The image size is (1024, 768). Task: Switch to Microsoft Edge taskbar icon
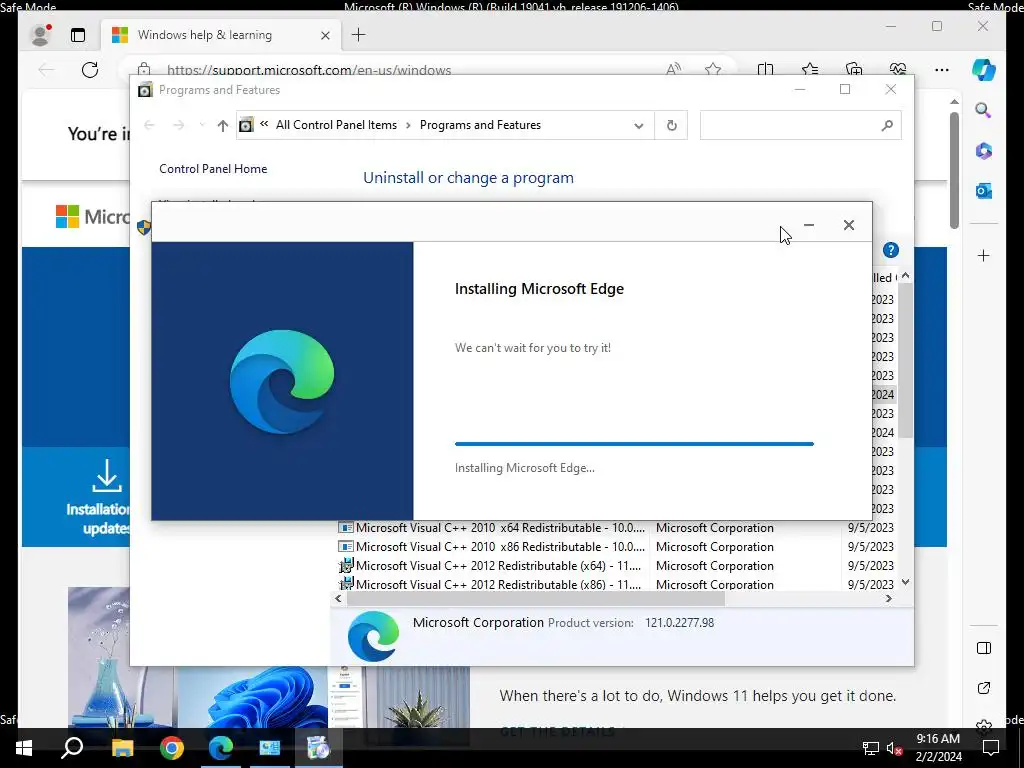click(x=221, y=748)
